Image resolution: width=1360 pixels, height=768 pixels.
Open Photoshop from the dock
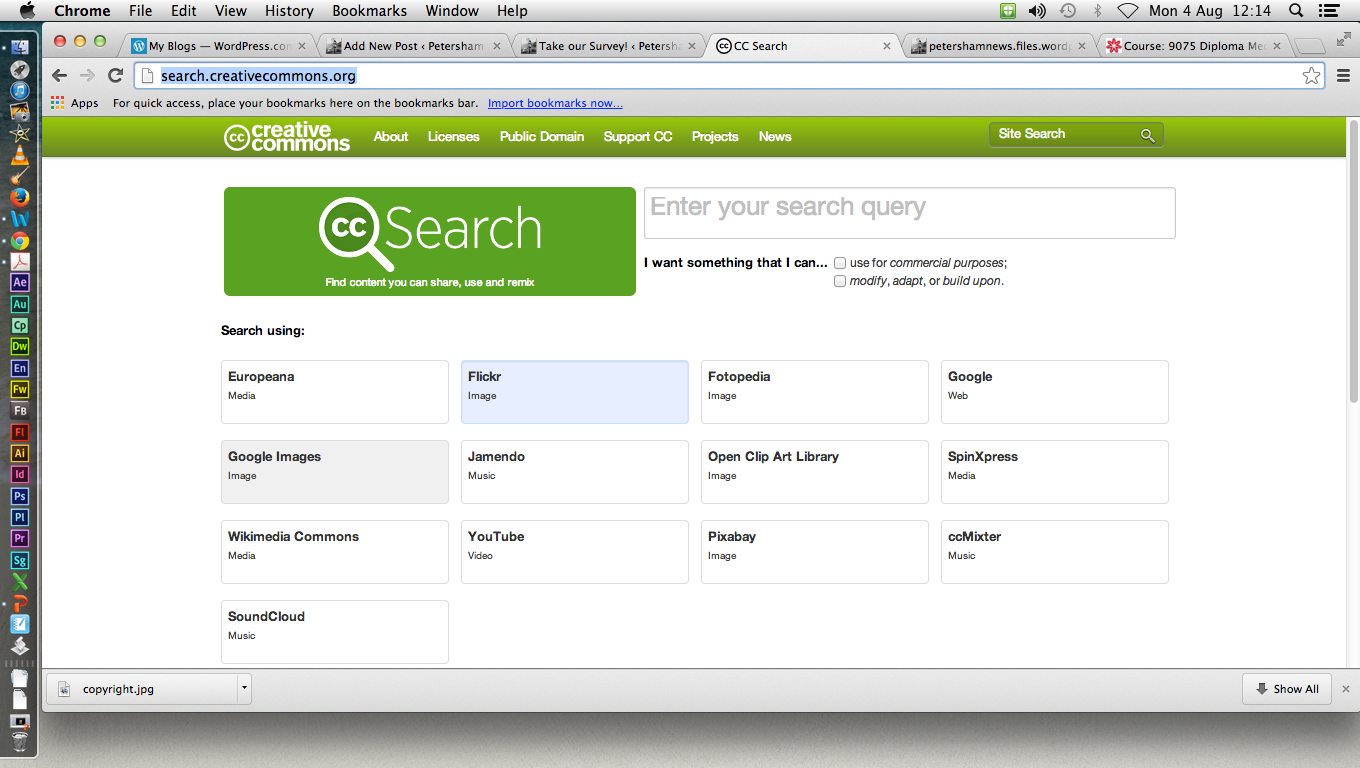(20, 496)
